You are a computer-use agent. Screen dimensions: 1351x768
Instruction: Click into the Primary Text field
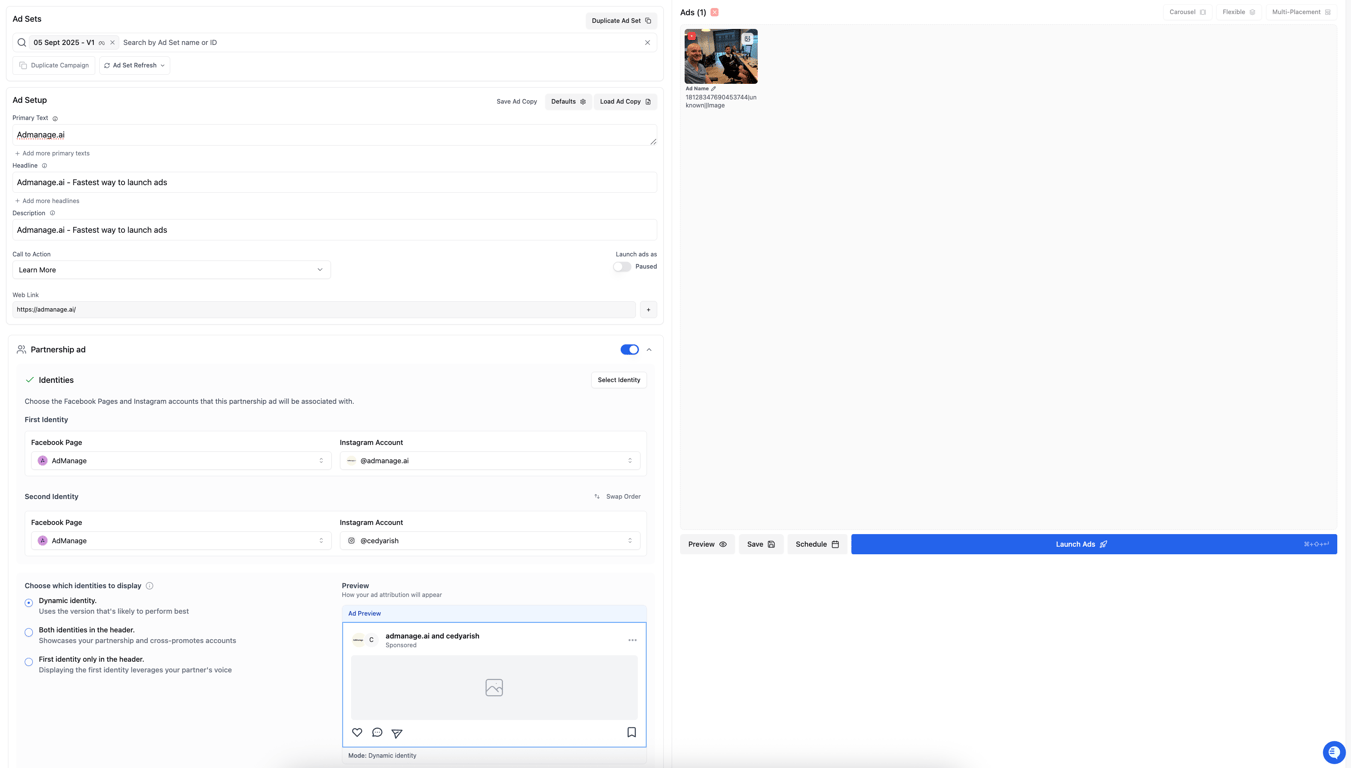tap(334, 135)
